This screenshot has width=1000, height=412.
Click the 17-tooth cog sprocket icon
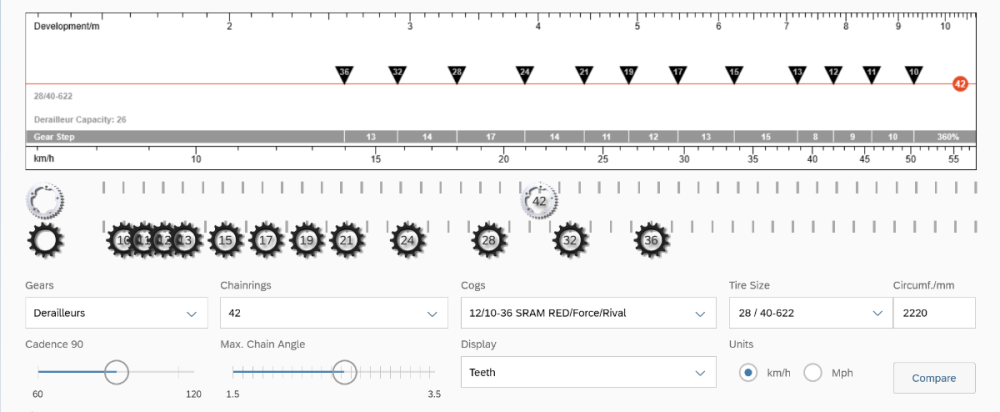[266, 240]
